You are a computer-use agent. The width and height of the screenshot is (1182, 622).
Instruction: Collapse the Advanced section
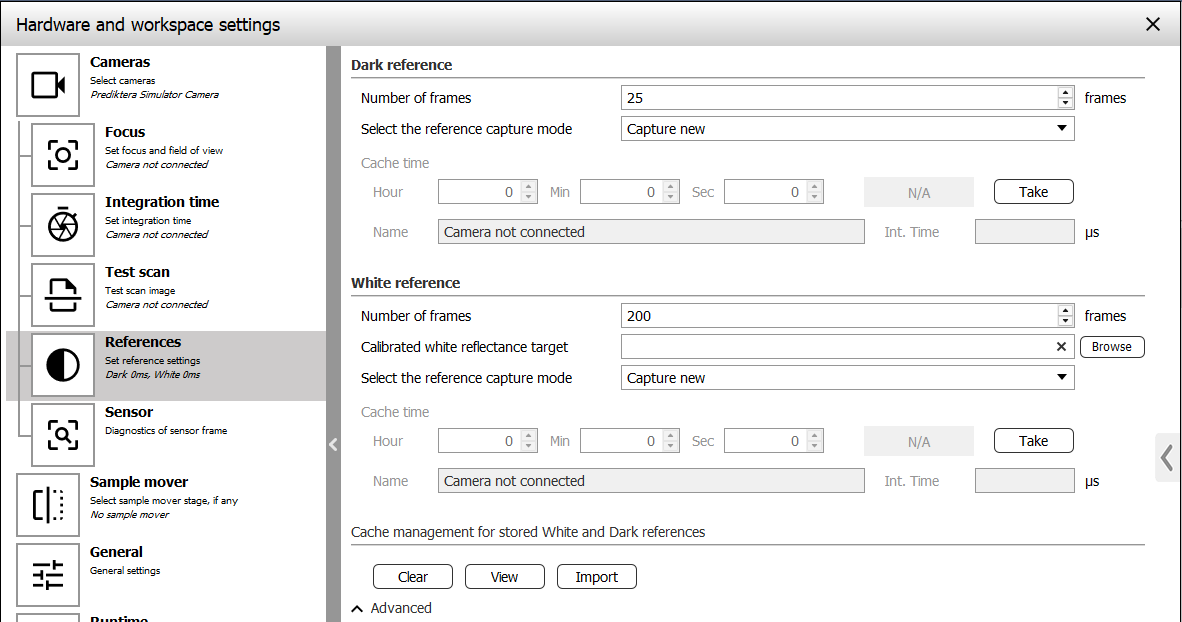coord(358,608)
